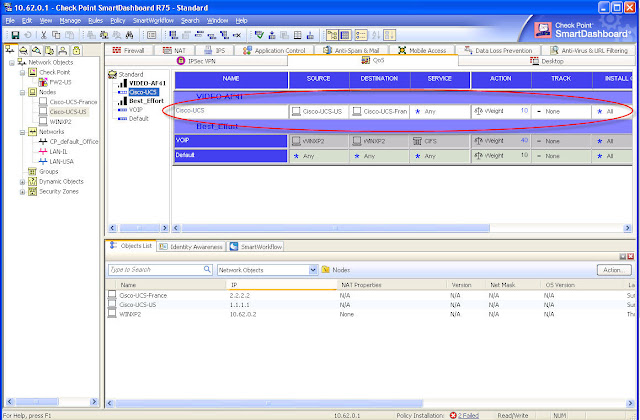The width and height of the screenshot is (640, 420).
Task: Switch to the NAT tab
Action: pos(174,50)
